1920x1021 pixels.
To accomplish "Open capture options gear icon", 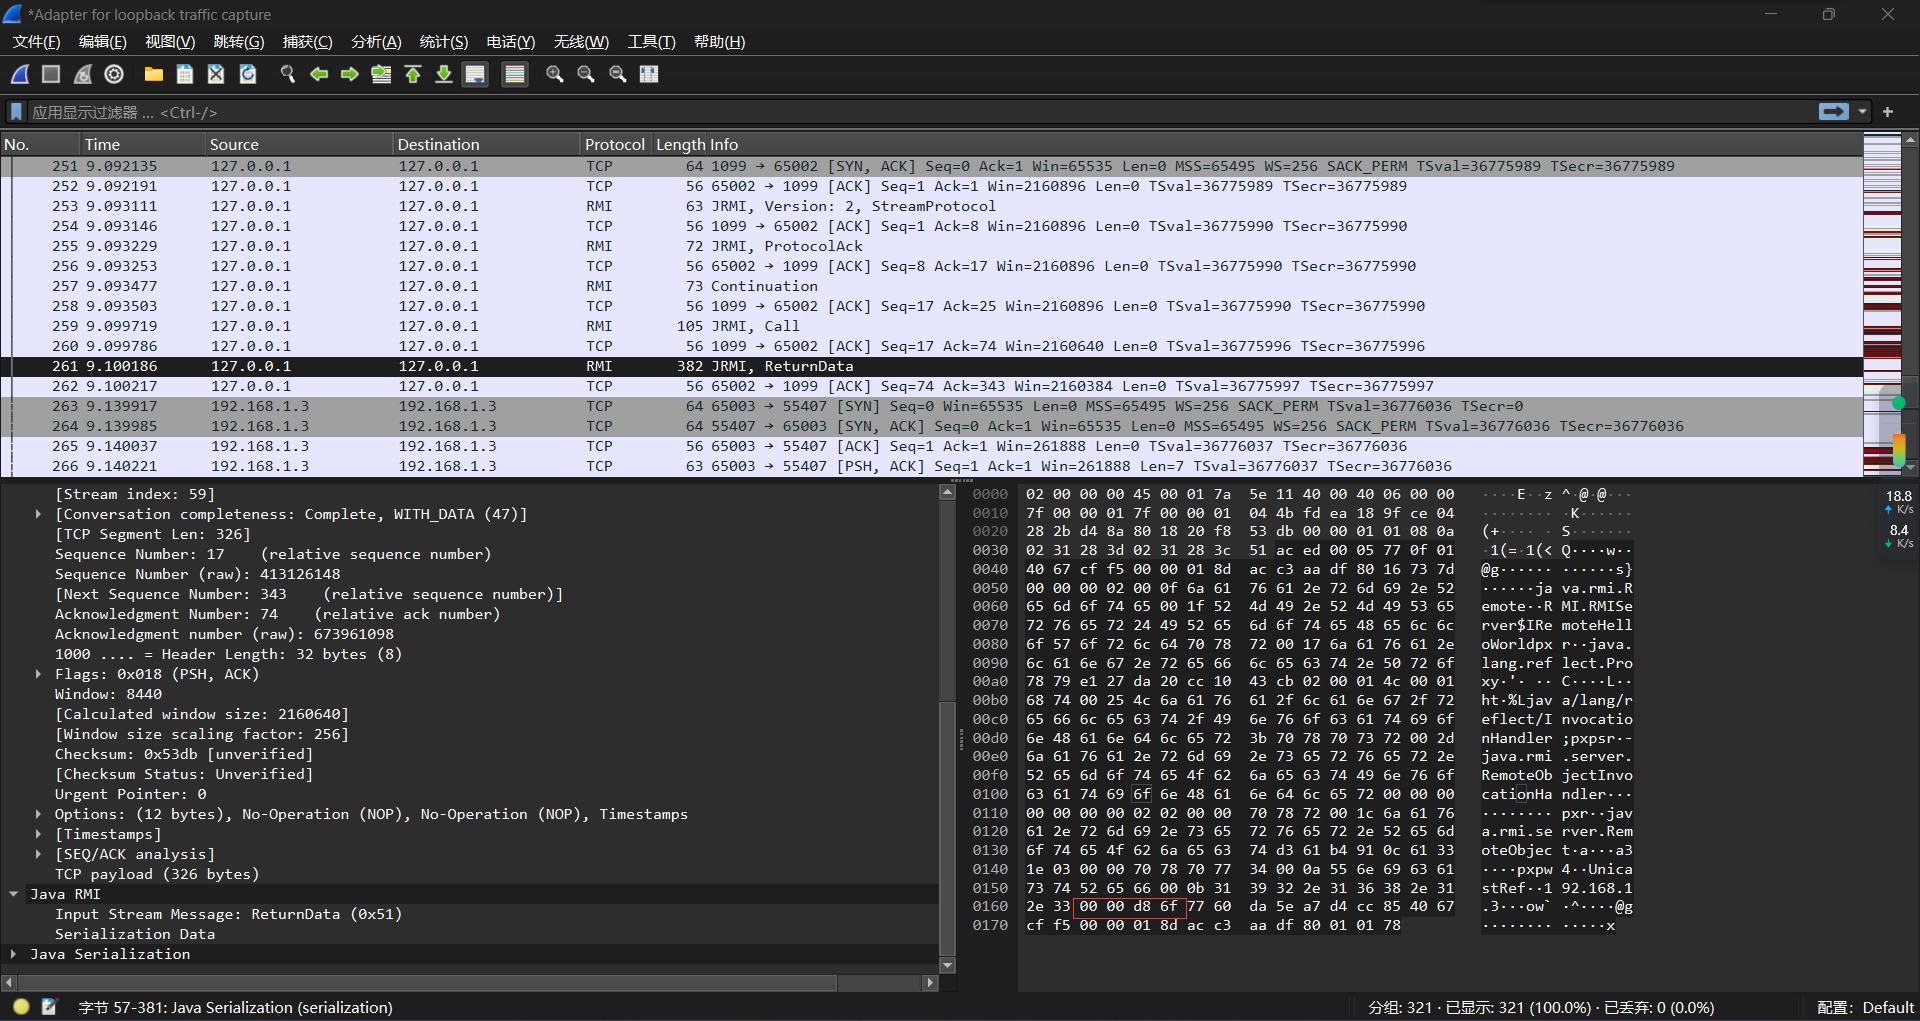I will point(114,74).
